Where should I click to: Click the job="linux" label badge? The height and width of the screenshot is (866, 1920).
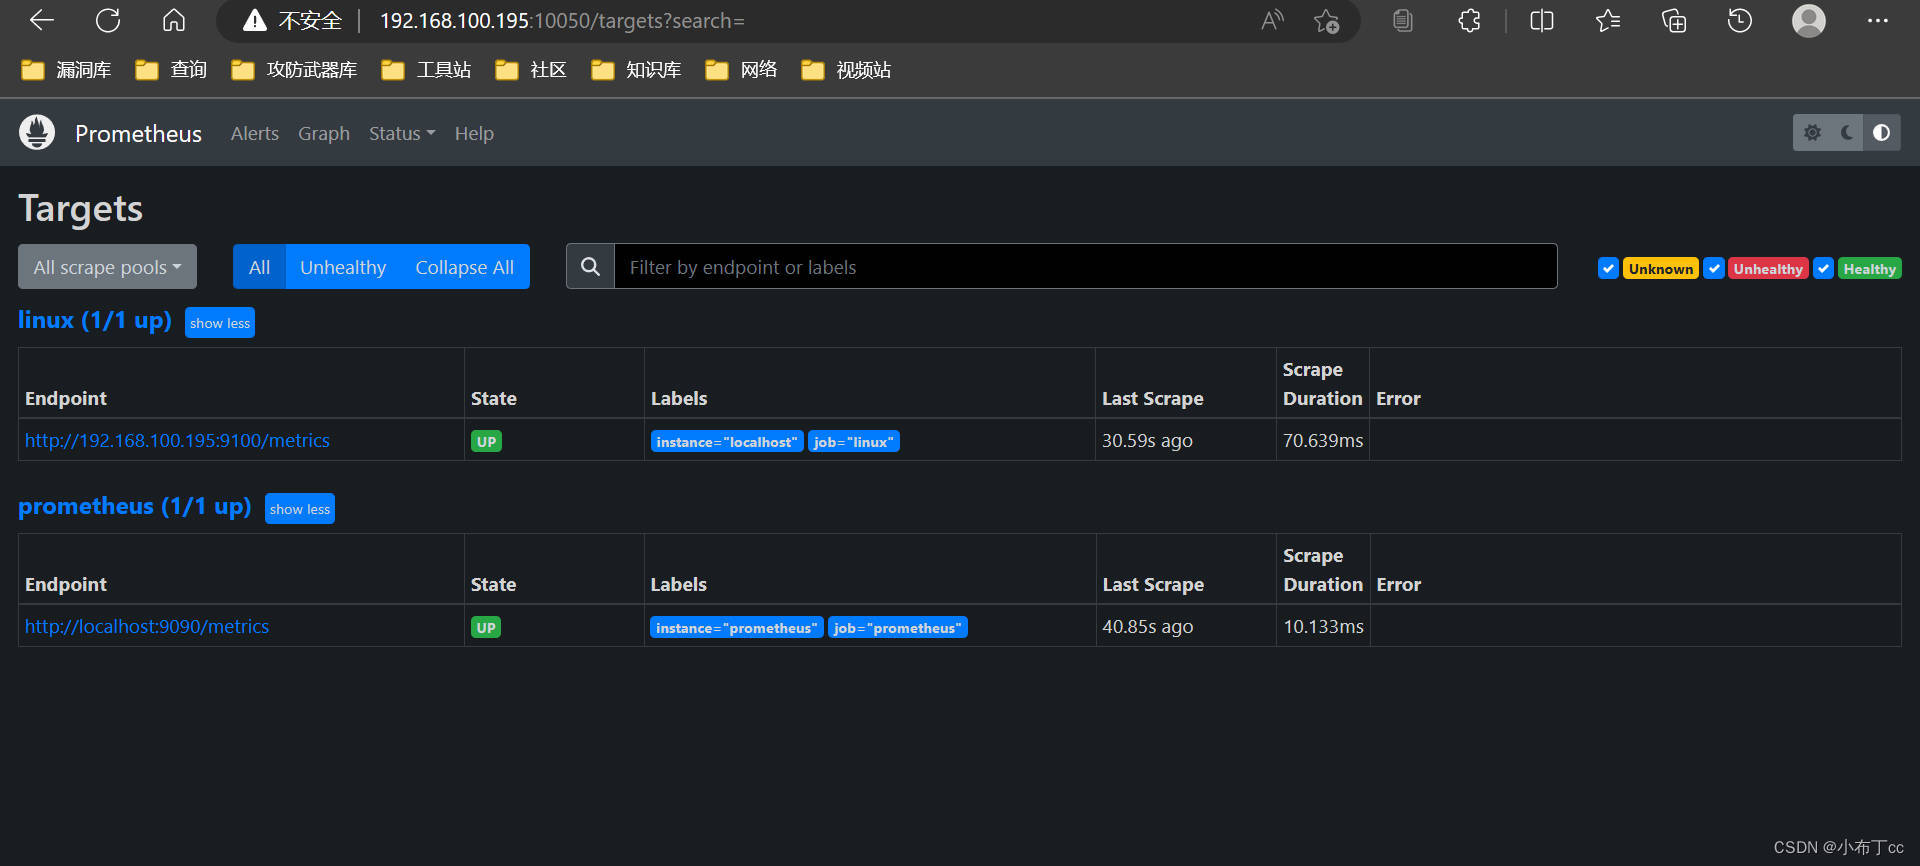click(x=854, y=441)
